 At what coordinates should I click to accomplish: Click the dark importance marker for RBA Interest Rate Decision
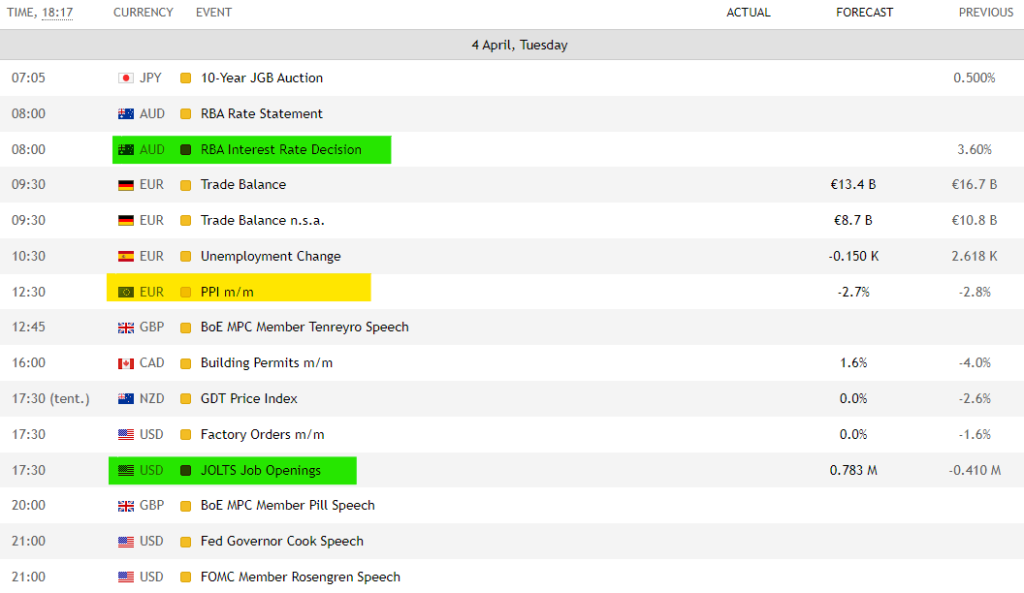pos(185,150)
